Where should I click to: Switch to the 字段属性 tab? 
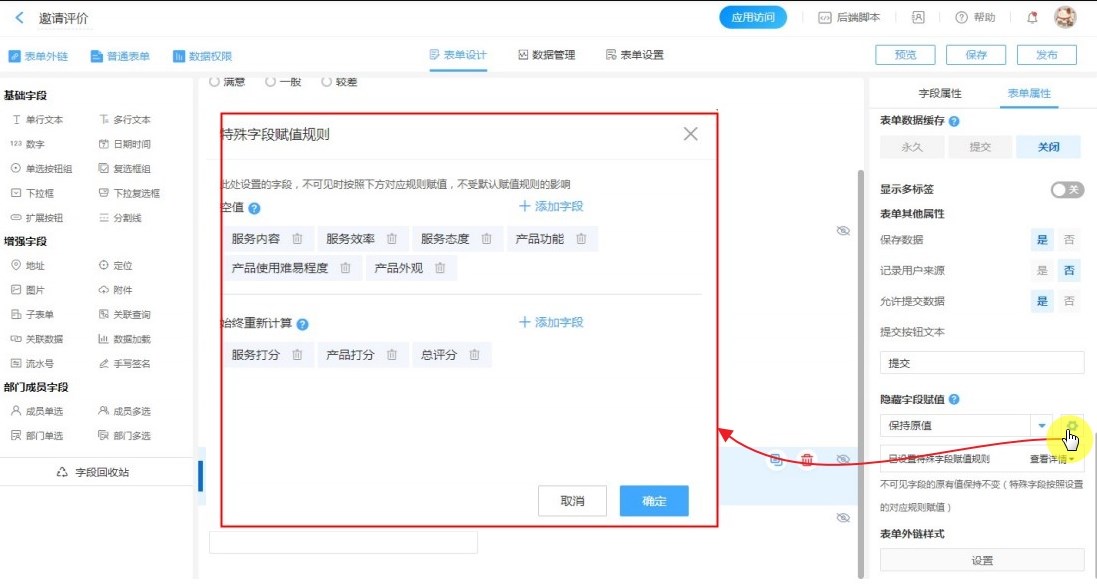pyautogui.click(x=940, y=93)
